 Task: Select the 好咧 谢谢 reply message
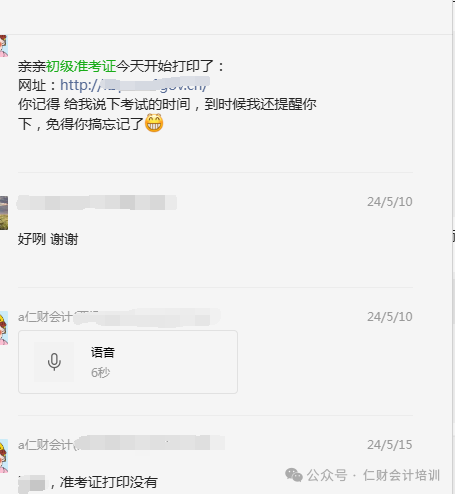tap(48, 239)
